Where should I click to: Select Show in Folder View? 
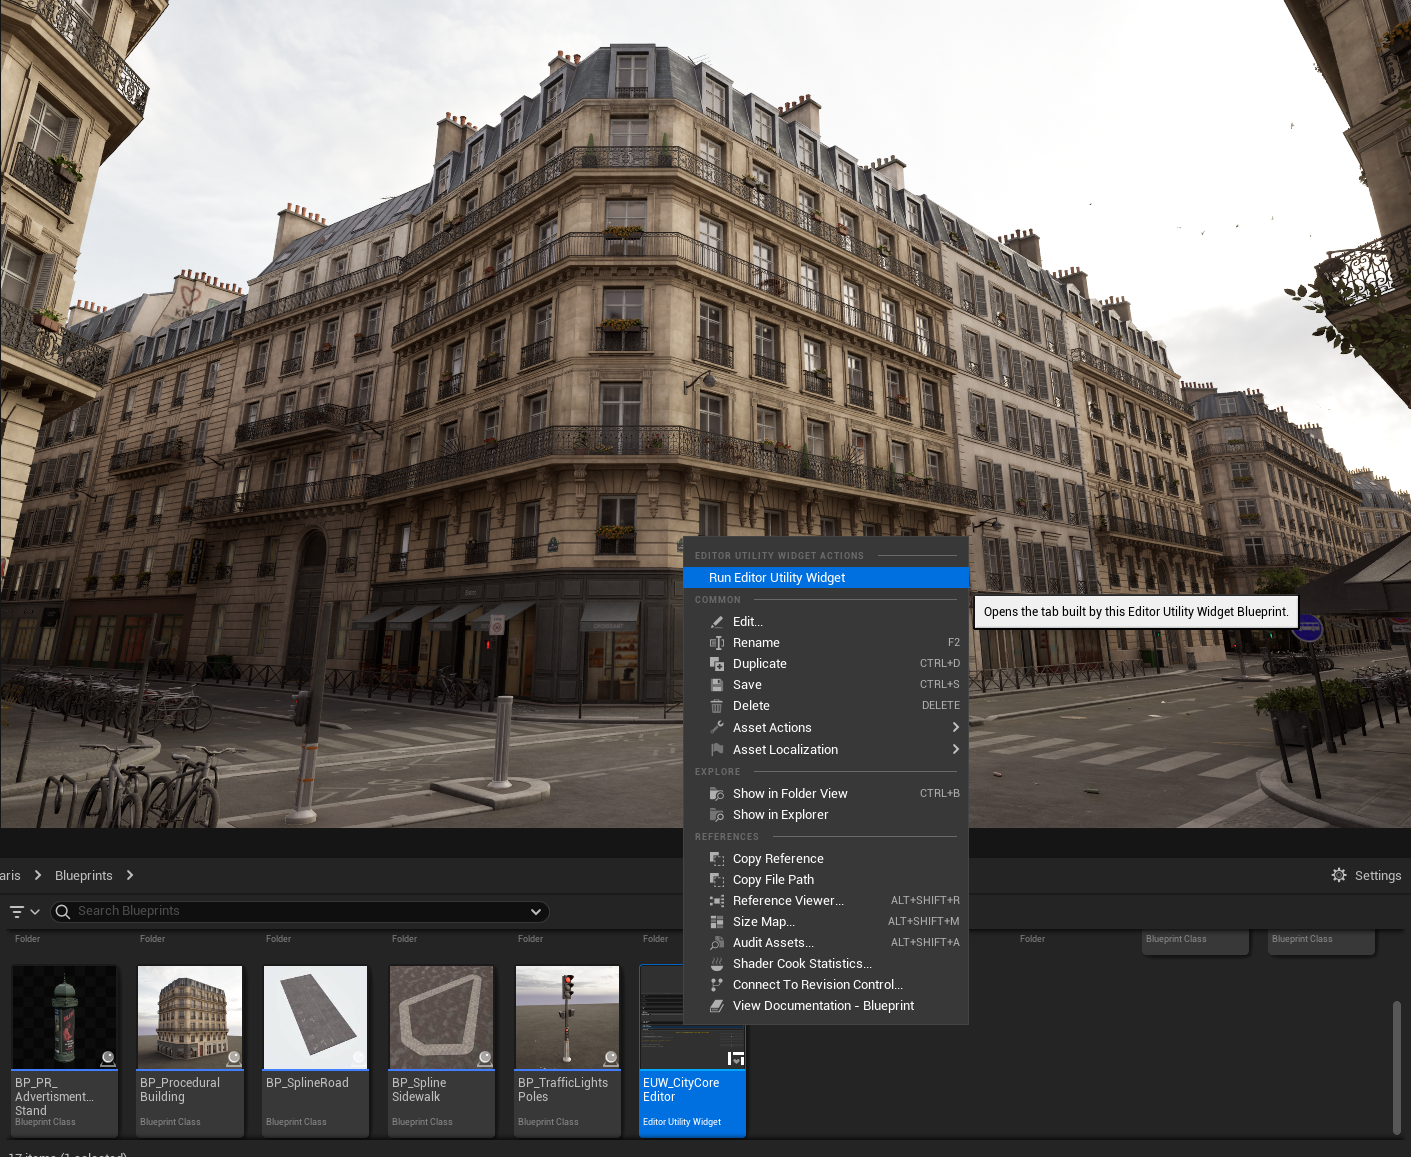(x=789, y=794)
